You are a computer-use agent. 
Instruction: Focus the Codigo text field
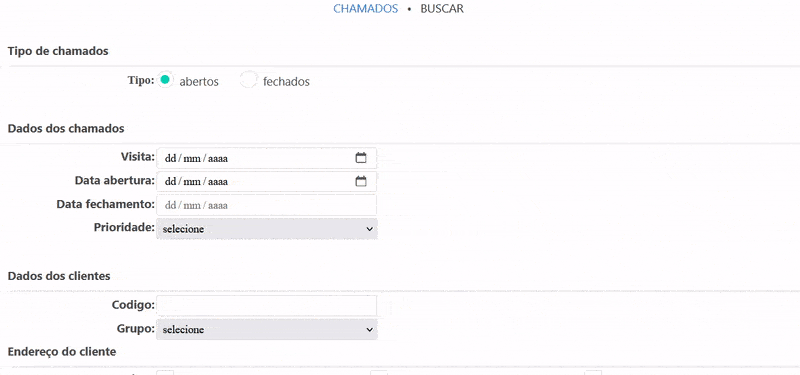[x=267, y=306]
